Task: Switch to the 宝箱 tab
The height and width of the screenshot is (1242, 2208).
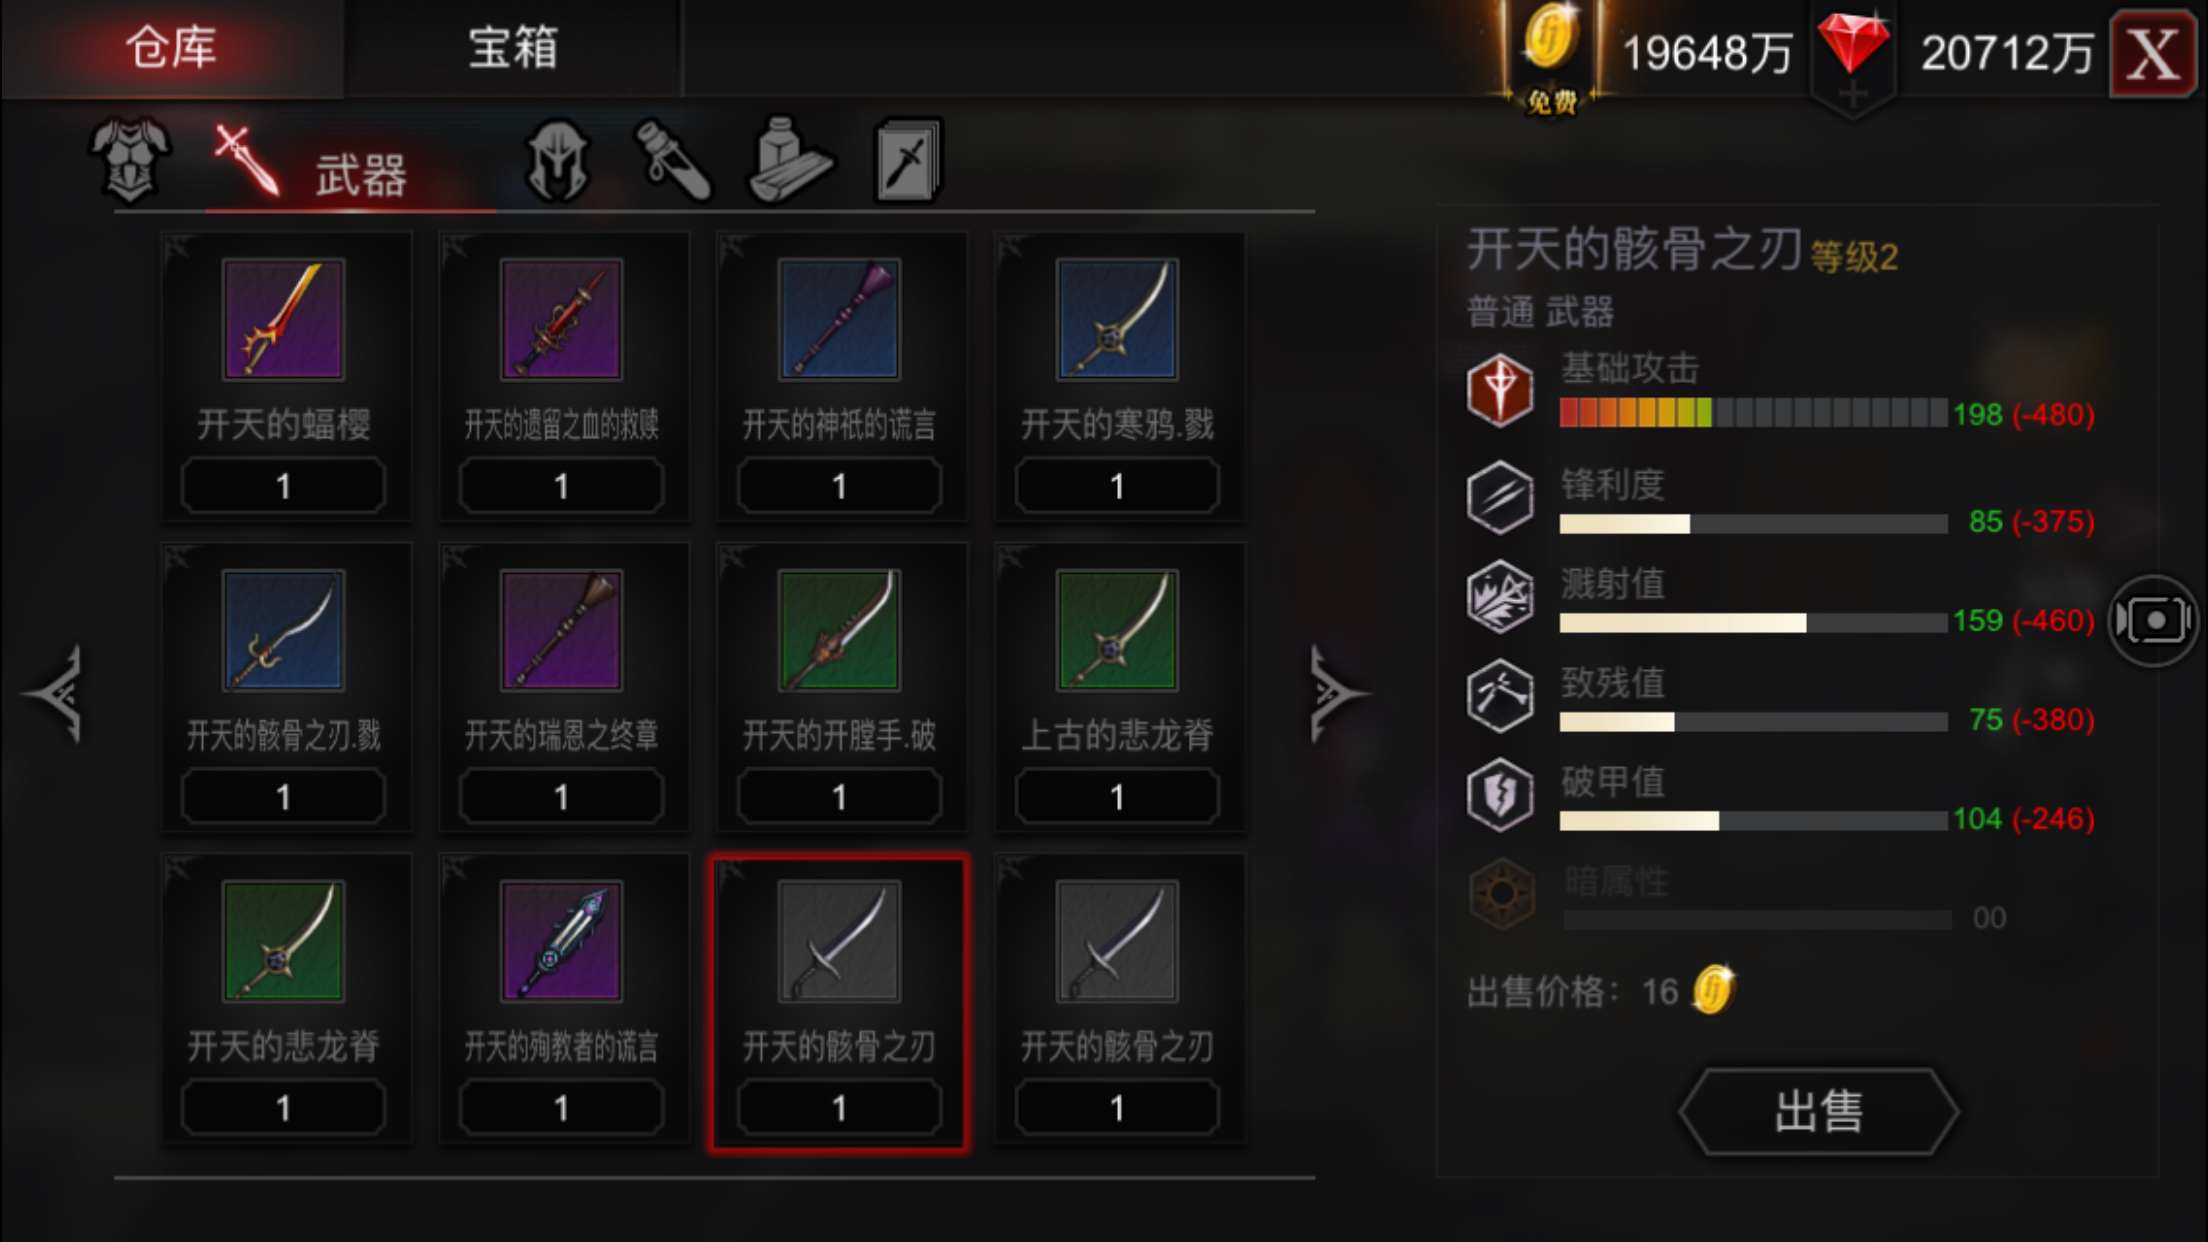Action: [513, 48]
